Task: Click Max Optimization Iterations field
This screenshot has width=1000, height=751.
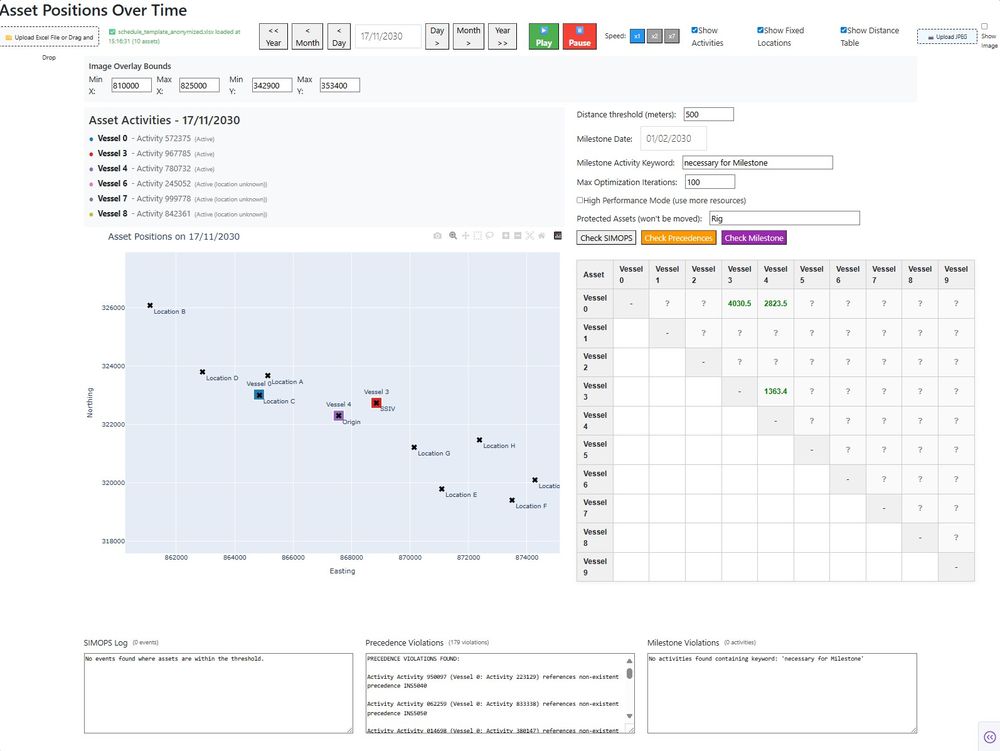Action: (710, 182)
